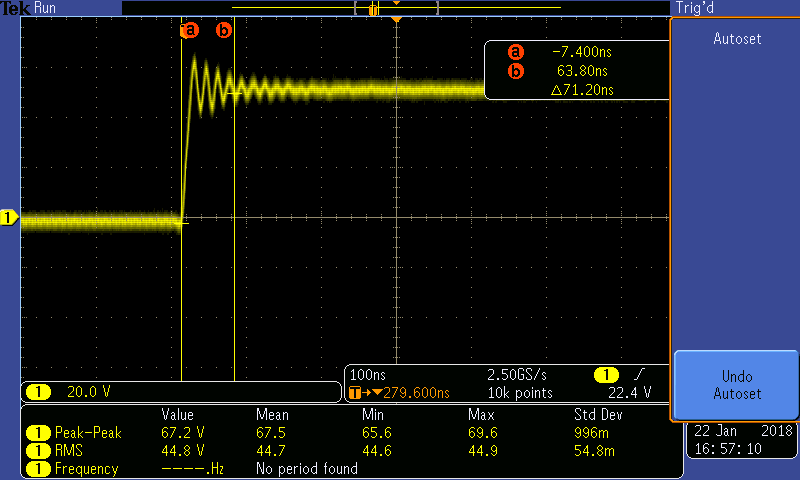Click Peak-Peak value 67.2 V
Screen dimensions: 800x480
point(183,433)
